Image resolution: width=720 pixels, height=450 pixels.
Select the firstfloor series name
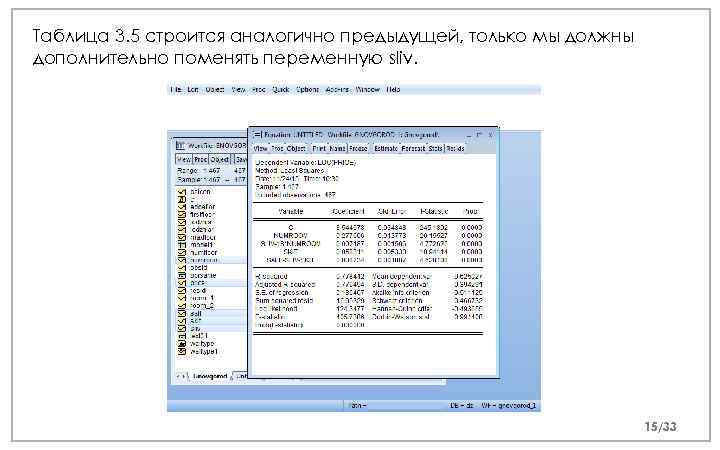coord(202,214)
